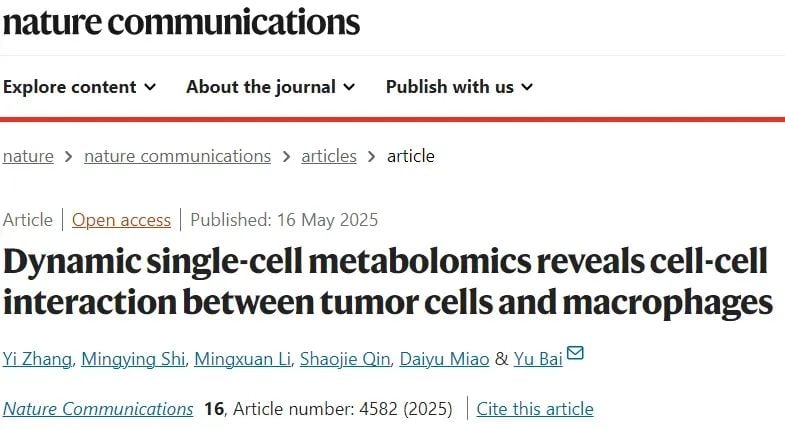The width and height of the screenshot is (785, 429).
Task: Click the envelope icon beside Yu Bai
Action: (575, 354)
